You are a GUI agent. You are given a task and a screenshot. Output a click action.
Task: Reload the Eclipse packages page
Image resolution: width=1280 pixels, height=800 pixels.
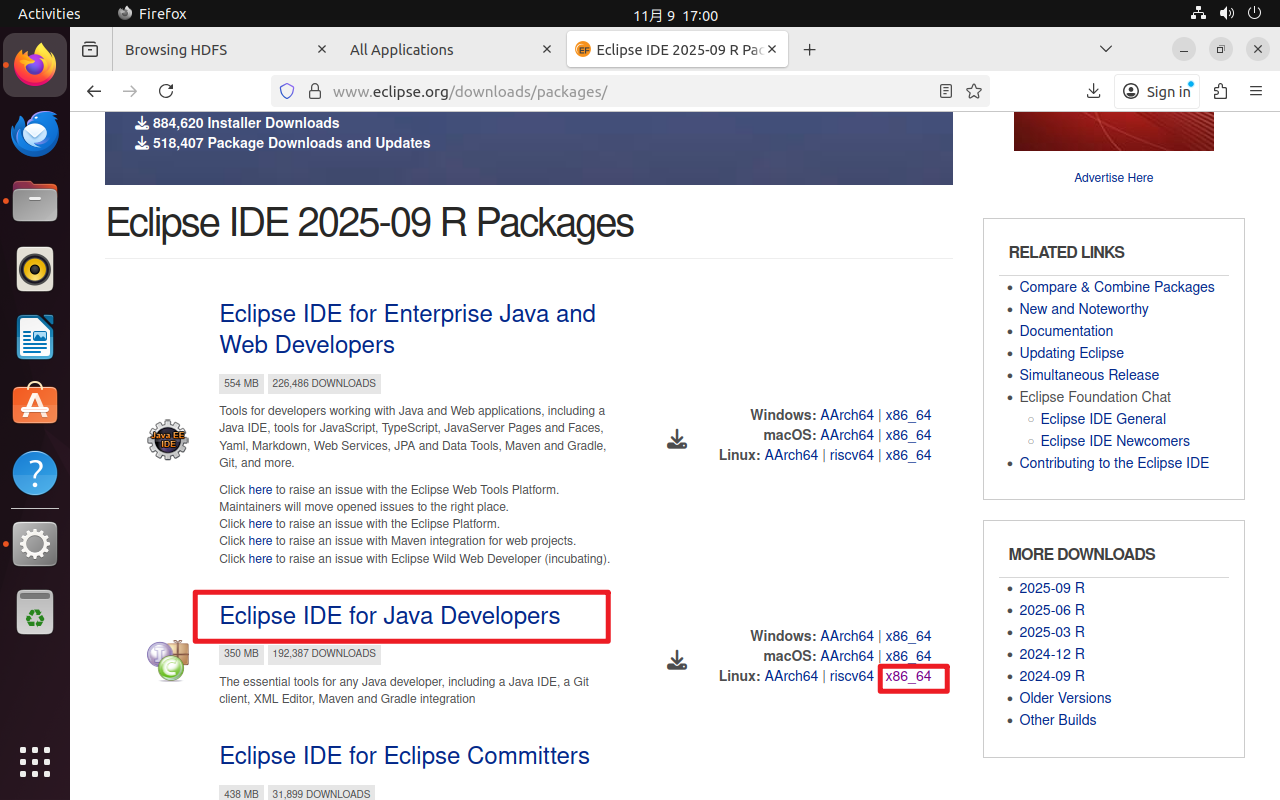click(166, 91)
